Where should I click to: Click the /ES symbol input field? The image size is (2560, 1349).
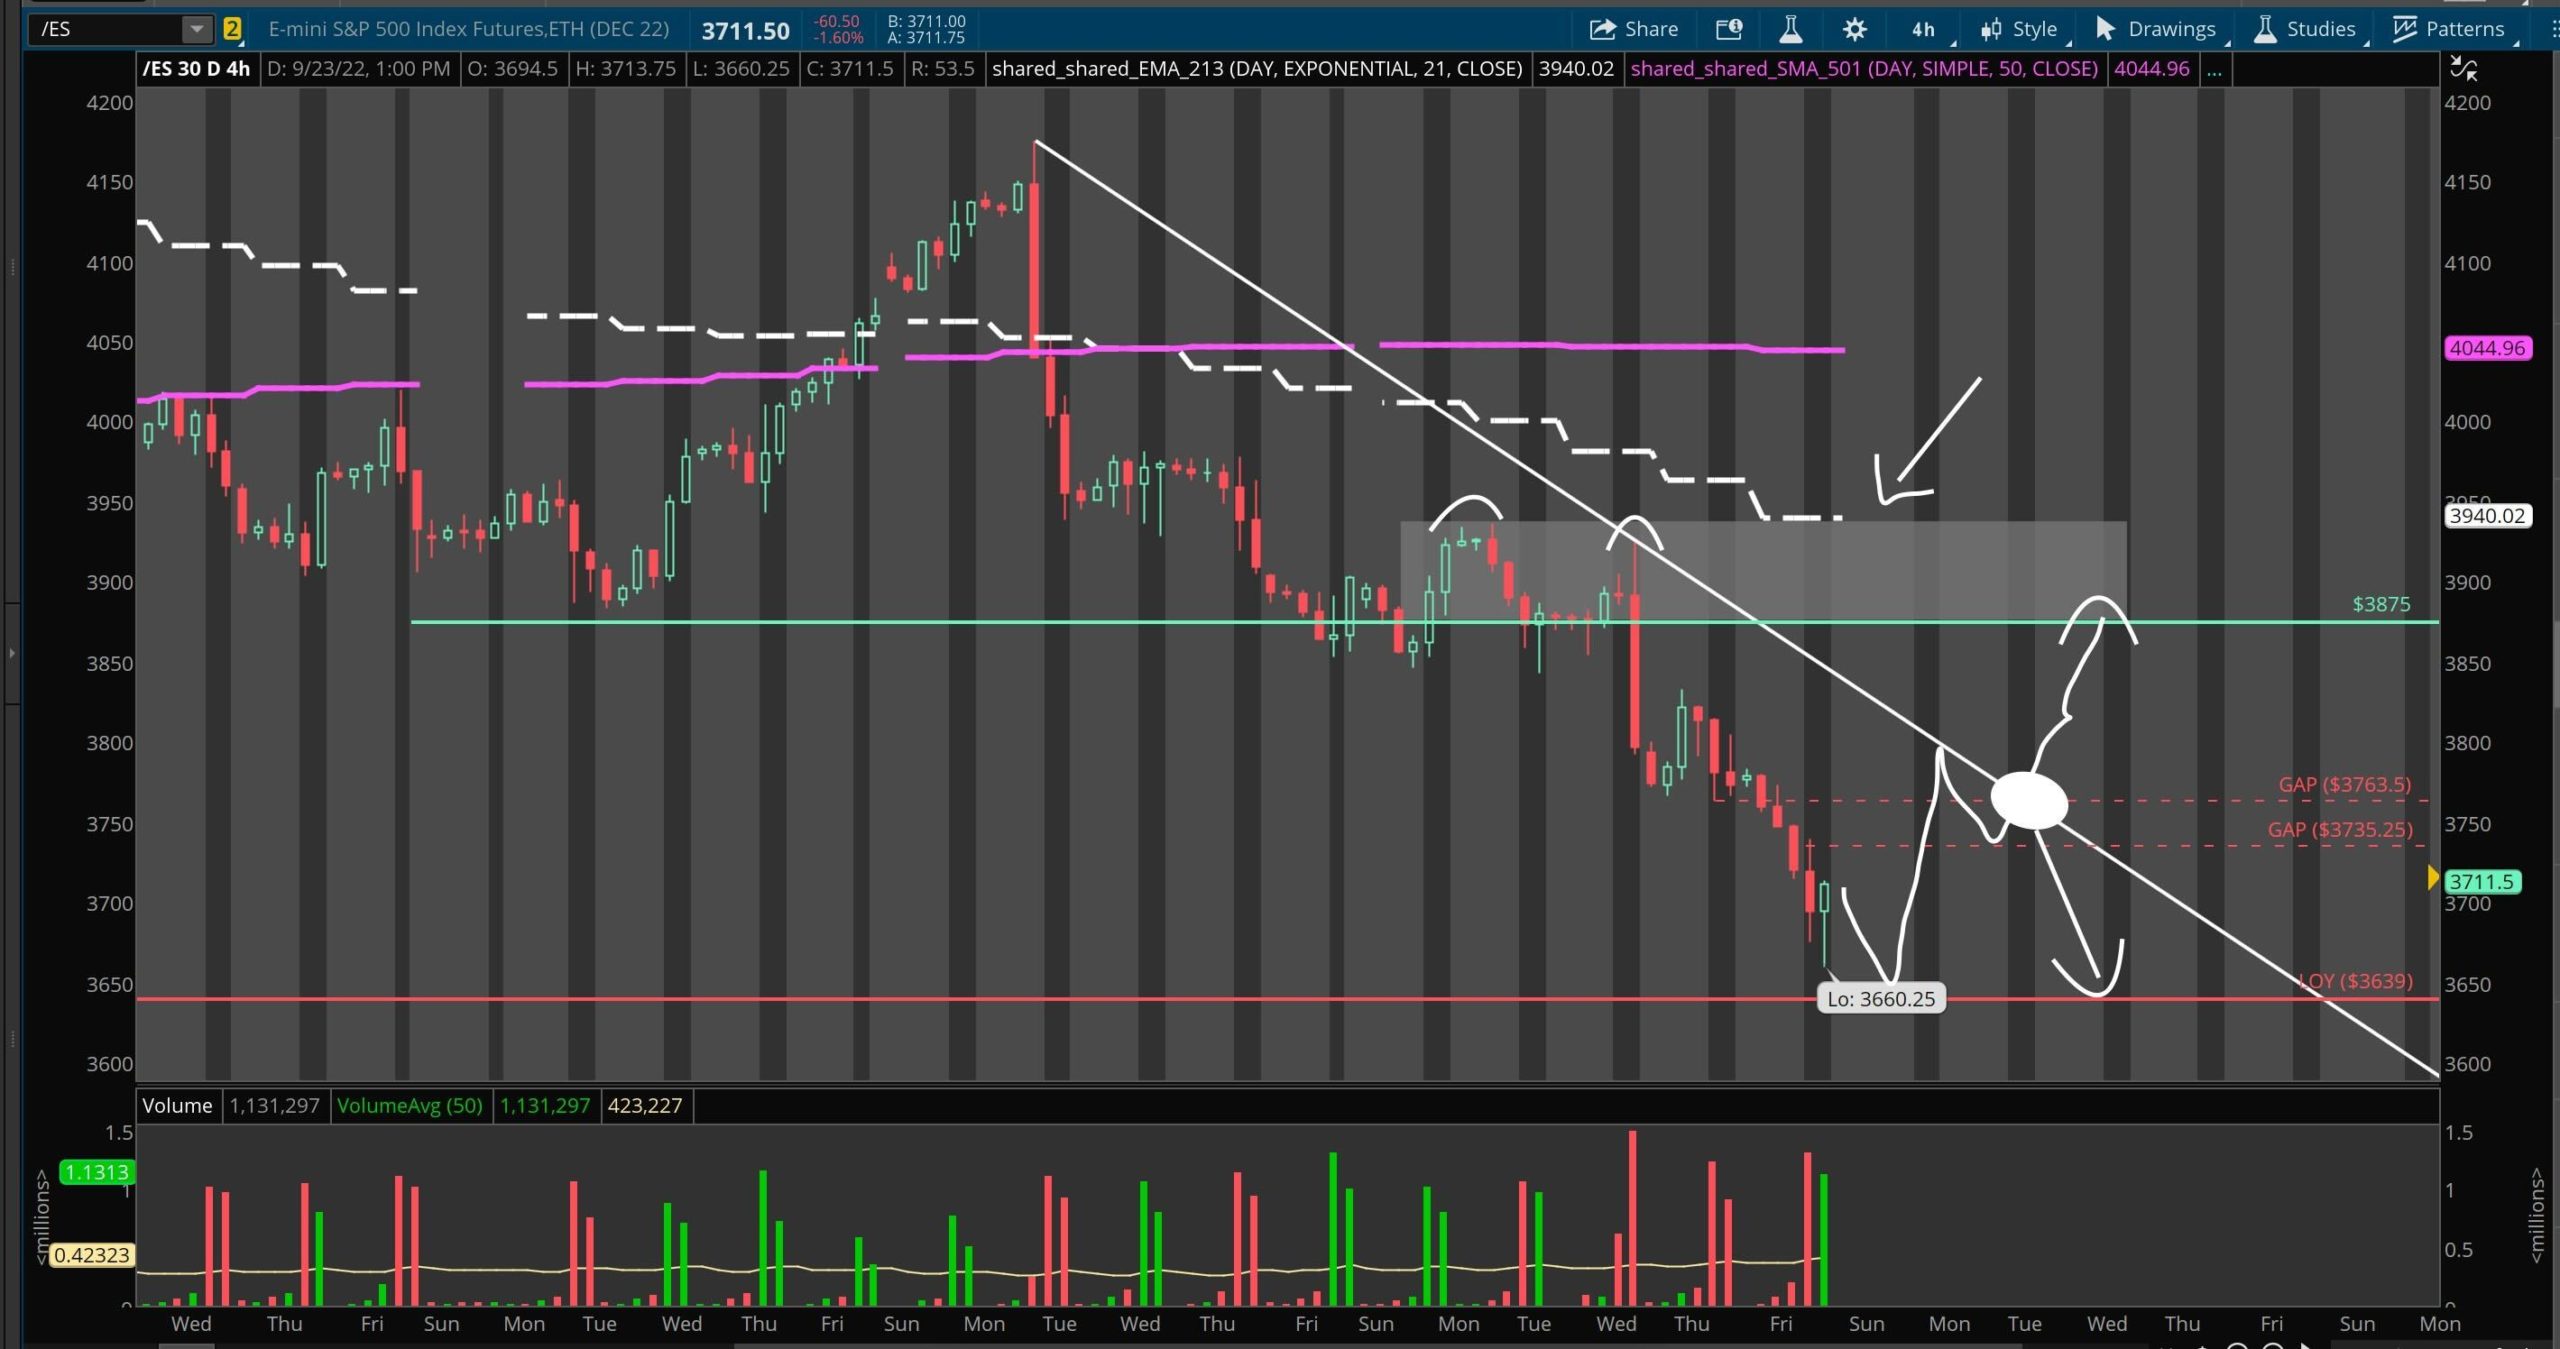click(x=108, y=28)
